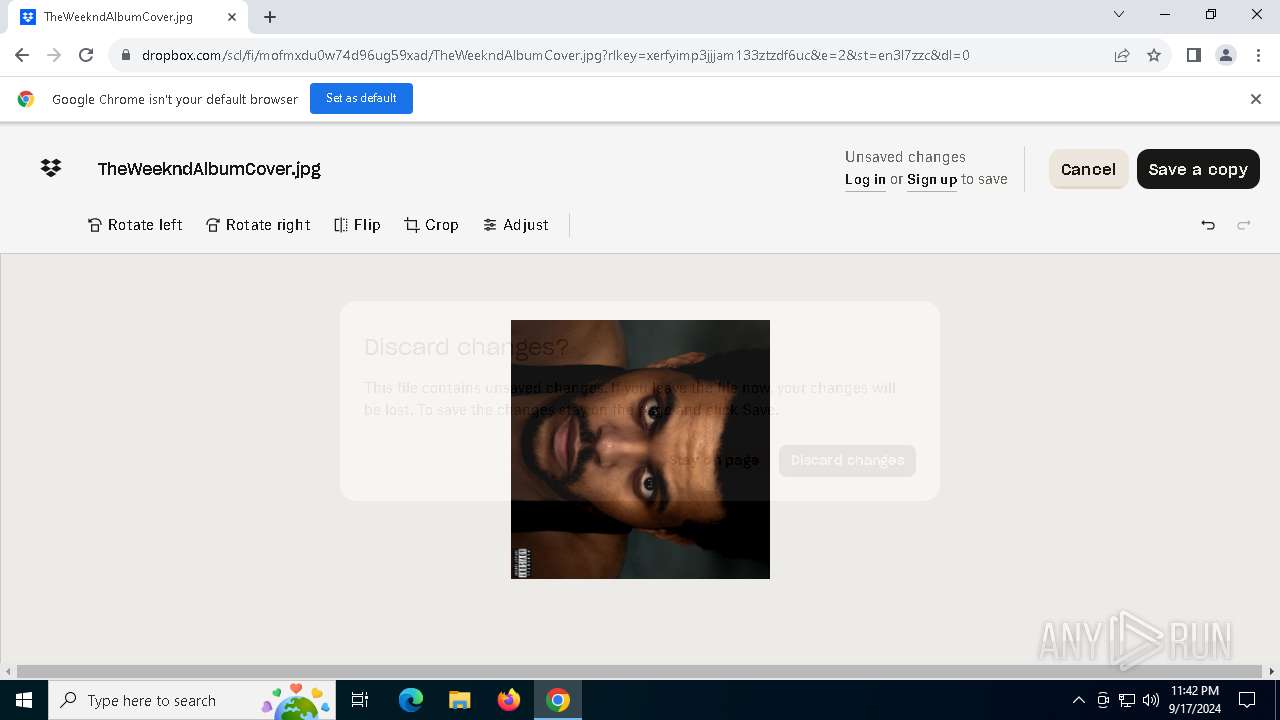The width and height of the screenshot is (1280, 720).
Task: Click the scroll right arrow
Action: point(1272,671)
